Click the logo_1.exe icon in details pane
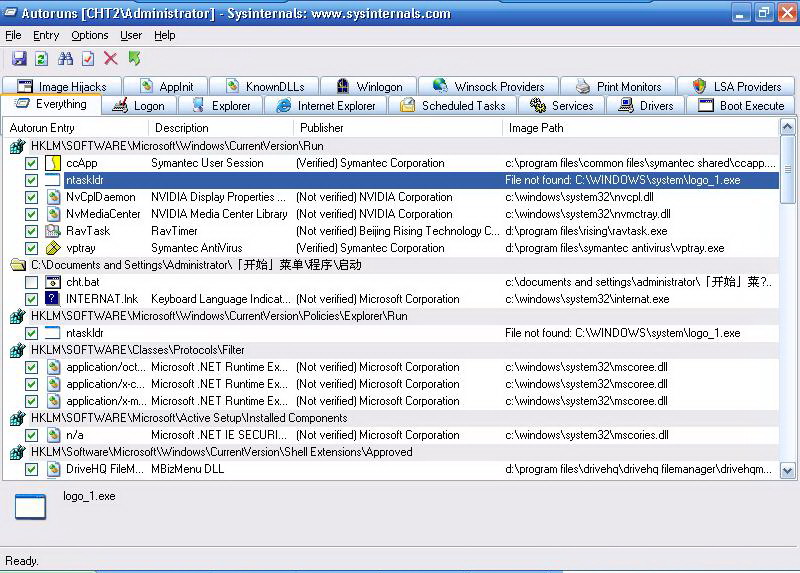Viewport: 800px width, 573px height. point(30,507)
